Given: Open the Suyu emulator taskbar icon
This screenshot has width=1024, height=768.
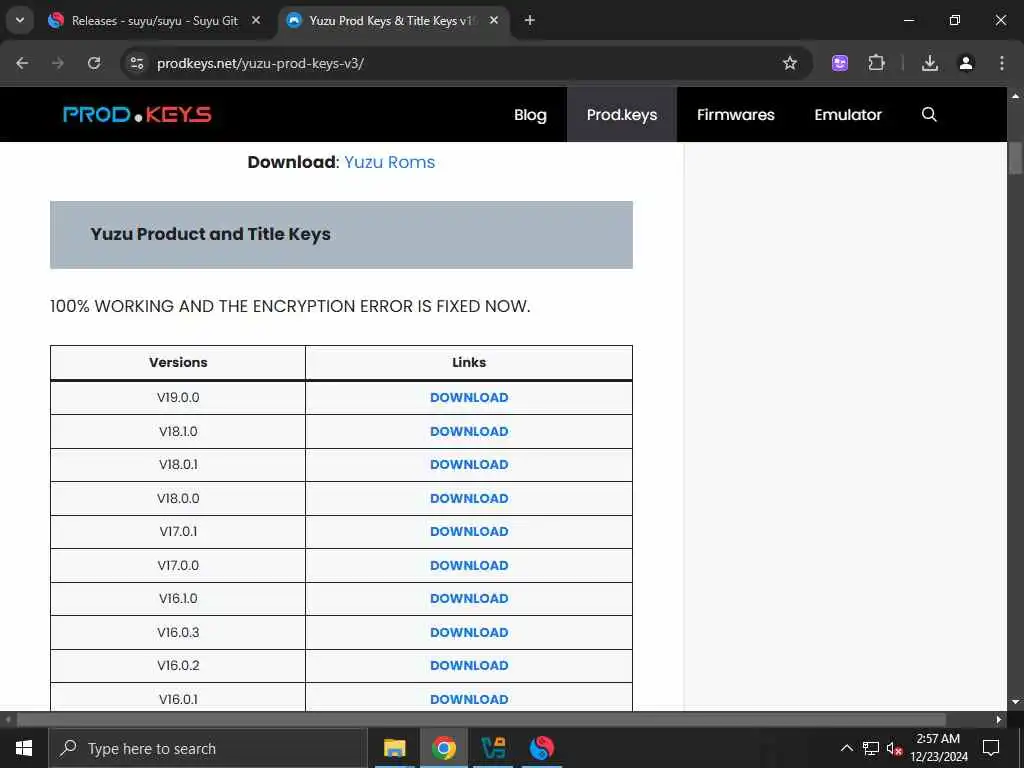Looking at the screenshot, I should [541, 748].
